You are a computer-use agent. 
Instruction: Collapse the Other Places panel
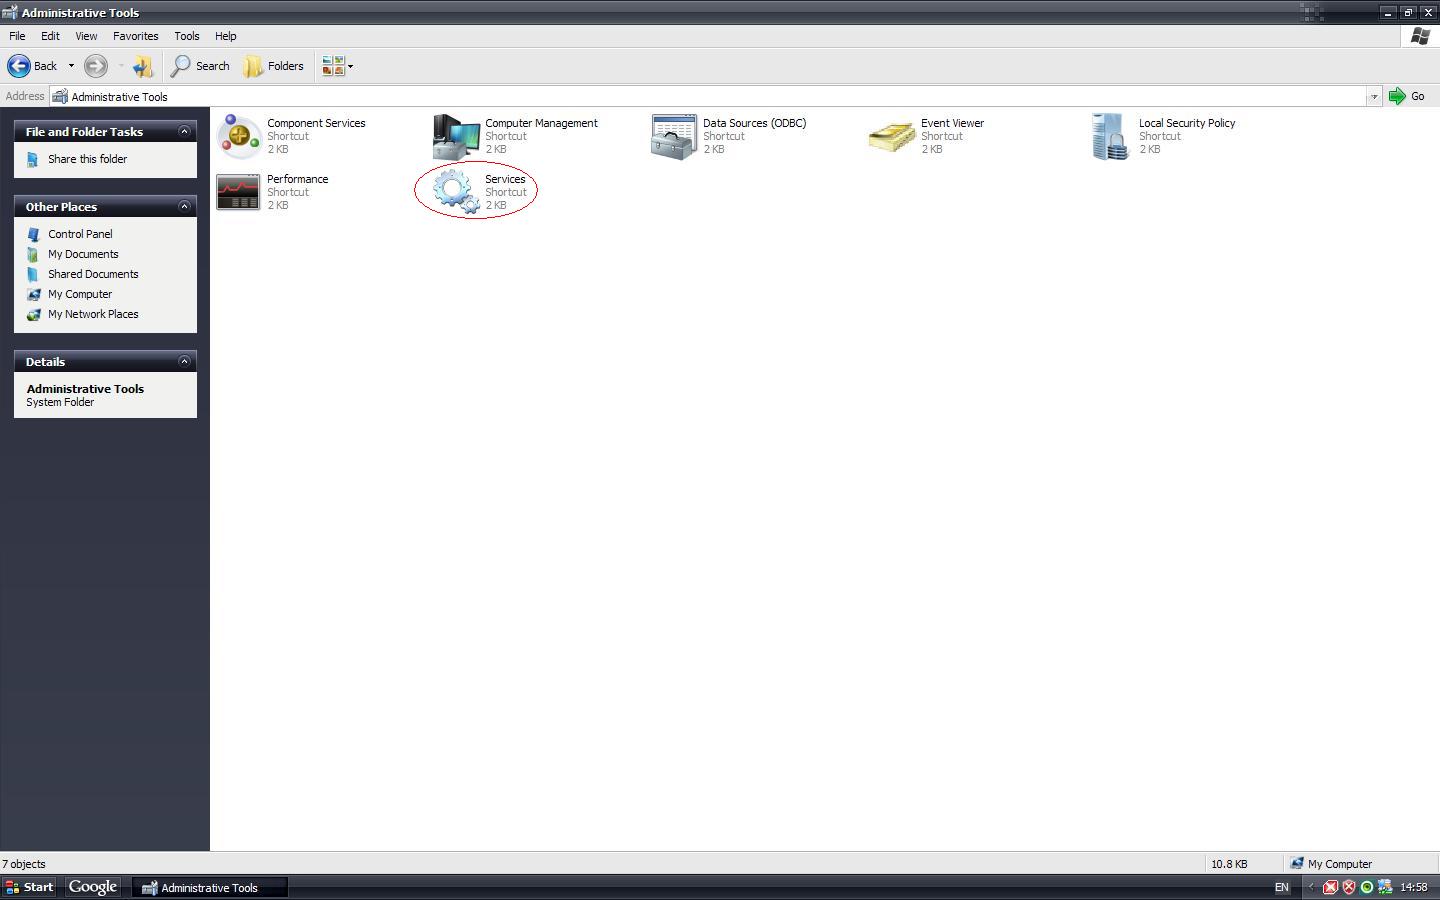[184, 206]
